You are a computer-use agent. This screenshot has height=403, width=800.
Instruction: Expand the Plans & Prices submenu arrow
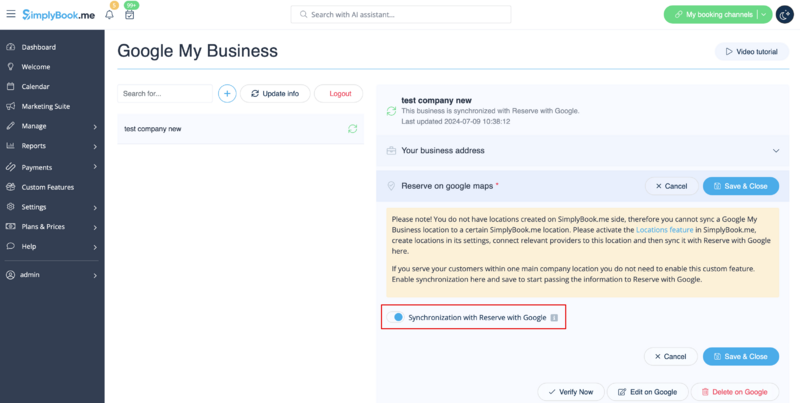95,227
